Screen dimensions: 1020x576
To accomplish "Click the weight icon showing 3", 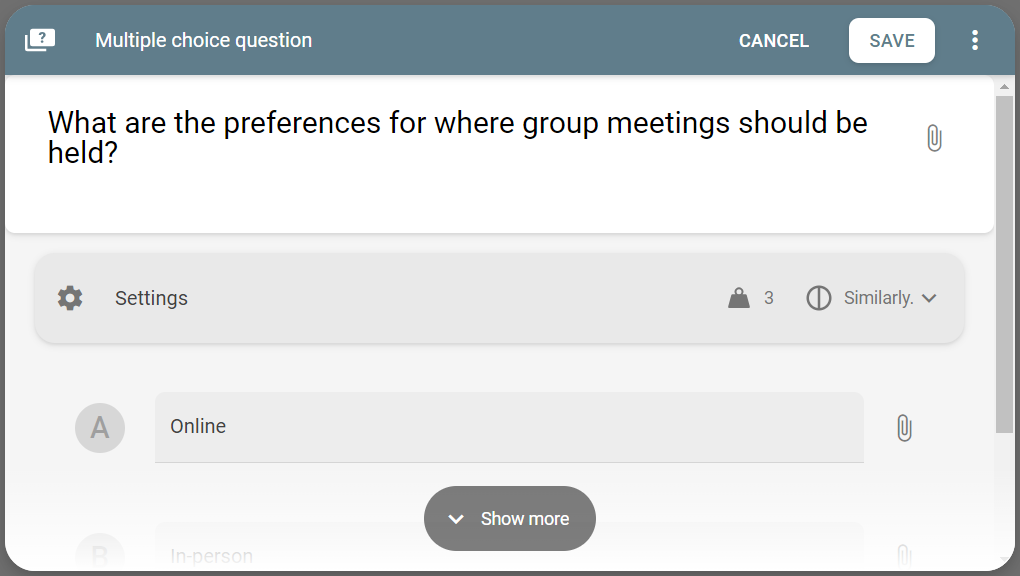I will tap(739, 298).
